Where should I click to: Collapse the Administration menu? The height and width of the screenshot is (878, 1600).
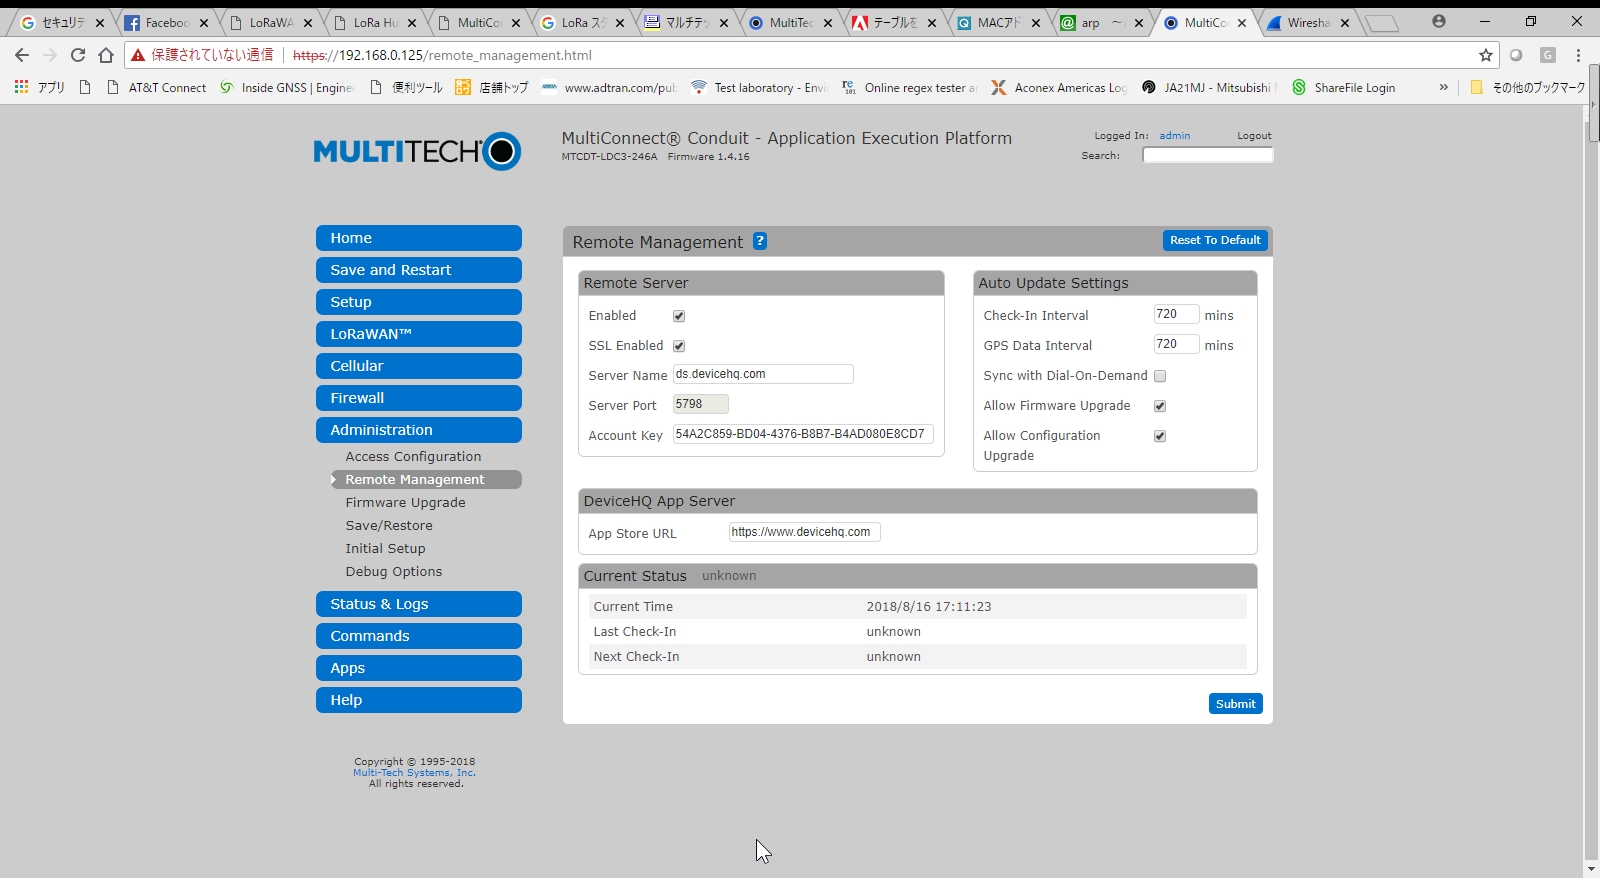tap(419, 430)
